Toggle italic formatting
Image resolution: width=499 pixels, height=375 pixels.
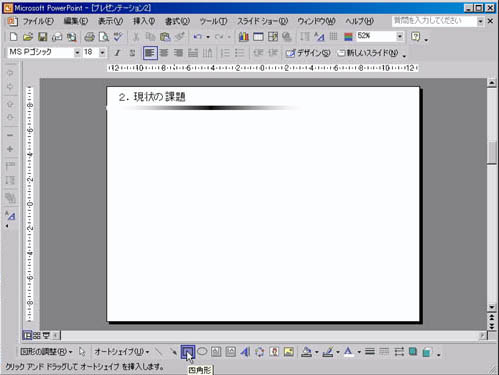coord(117,53)
